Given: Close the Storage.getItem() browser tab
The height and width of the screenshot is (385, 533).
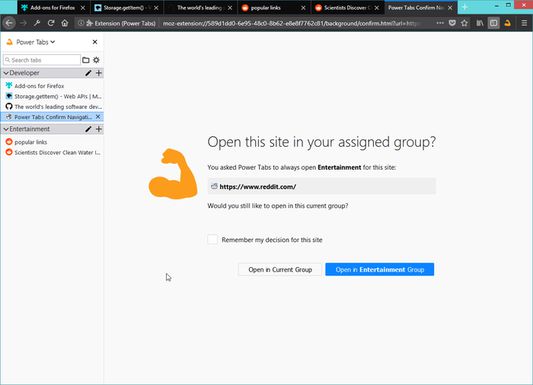Looking at the screenshot, I should click(x=156, y=7).
